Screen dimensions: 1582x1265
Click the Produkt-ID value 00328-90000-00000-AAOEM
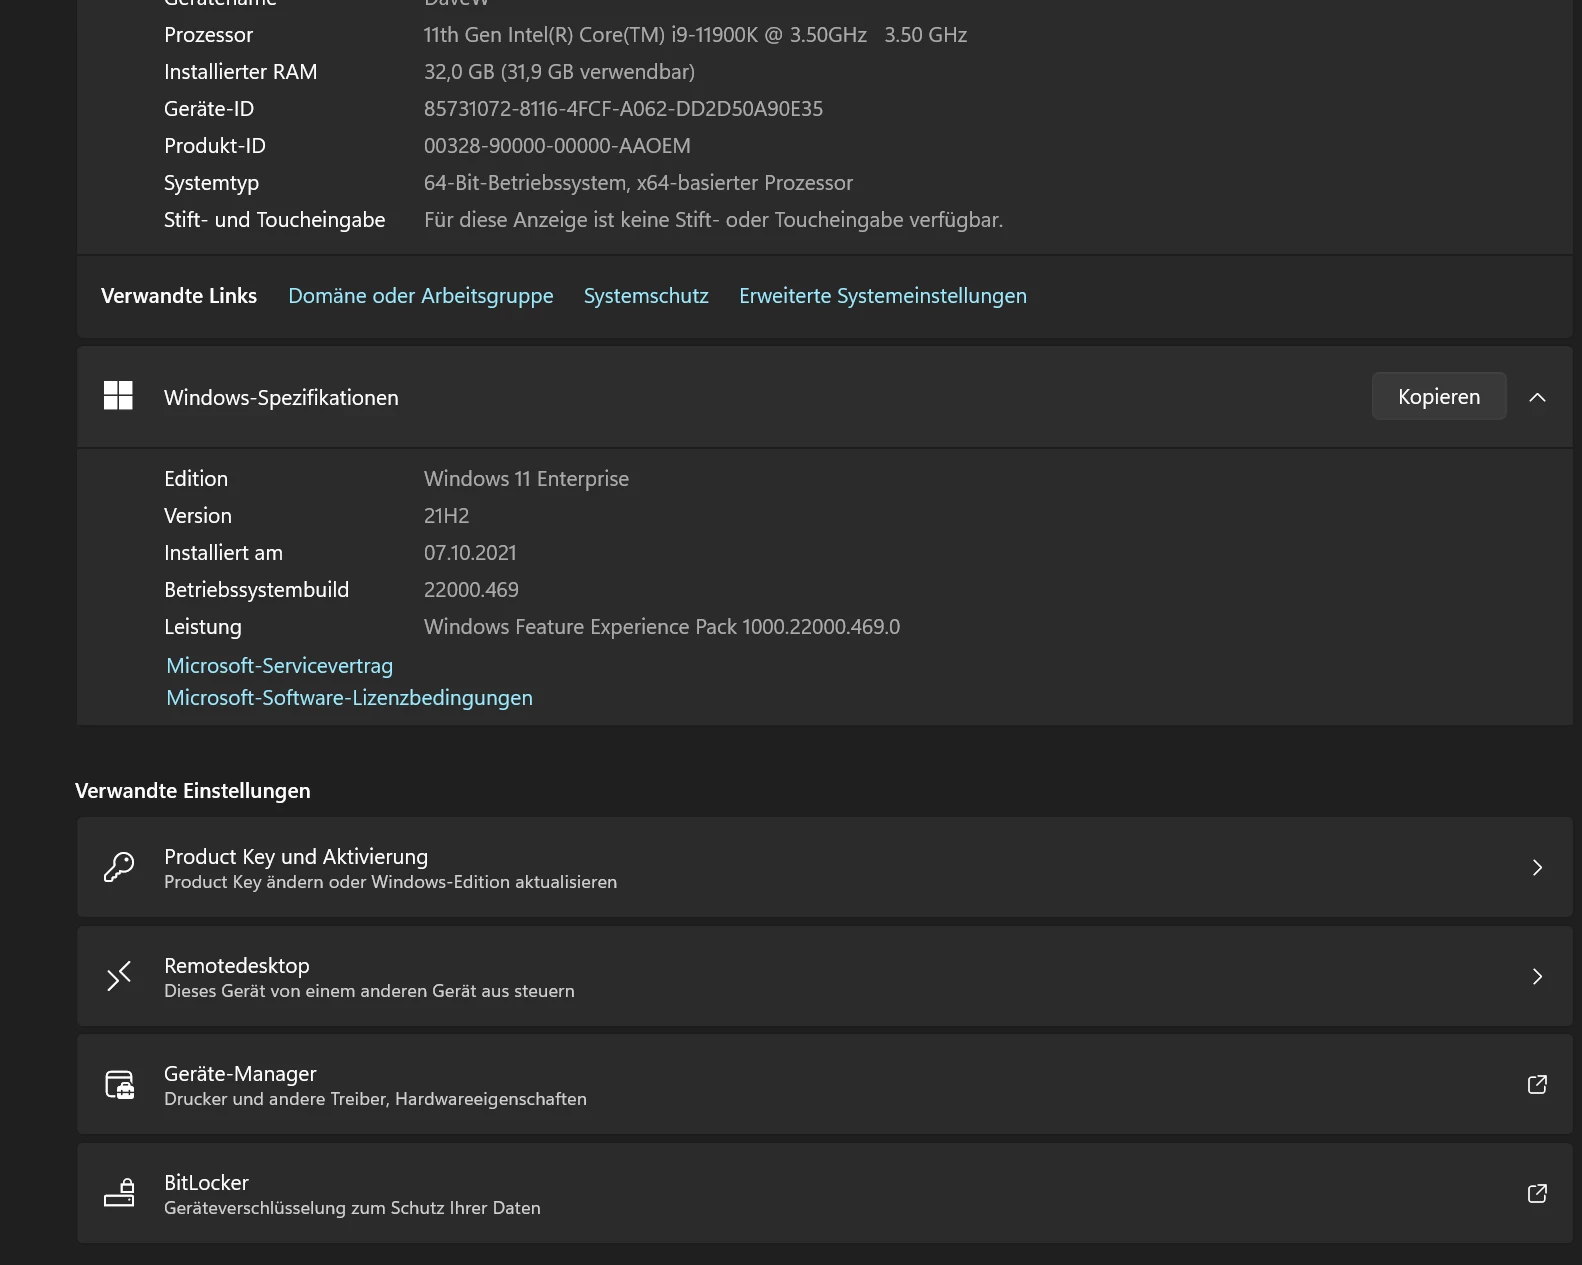pos(557,146)
